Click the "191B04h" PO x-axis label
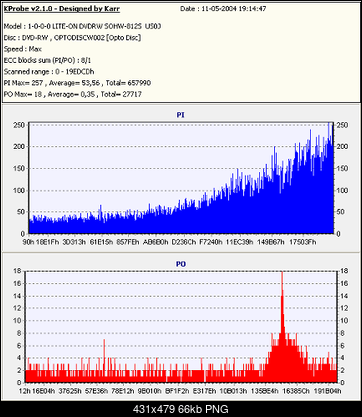 pos(327,391)
